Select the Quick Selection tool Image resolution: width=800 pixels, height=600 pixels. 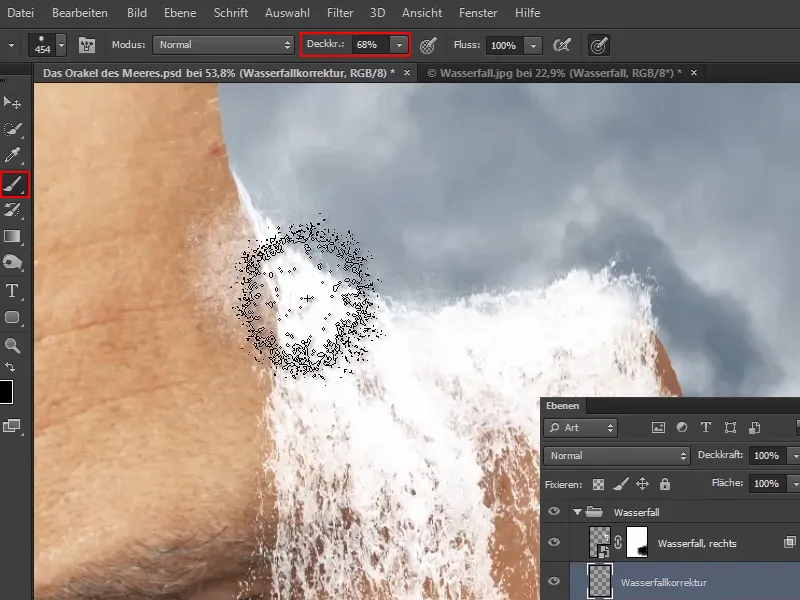[12, 129]
